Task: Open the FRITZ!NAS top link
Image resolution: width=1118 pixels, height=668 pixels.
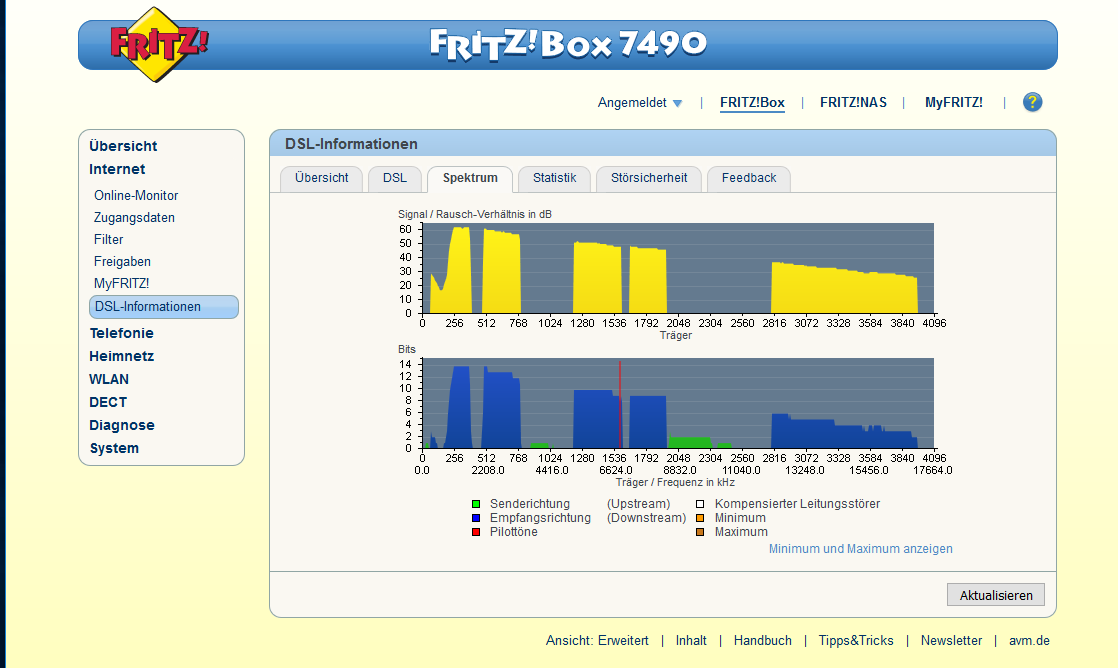Action: [x=853, y=102]
